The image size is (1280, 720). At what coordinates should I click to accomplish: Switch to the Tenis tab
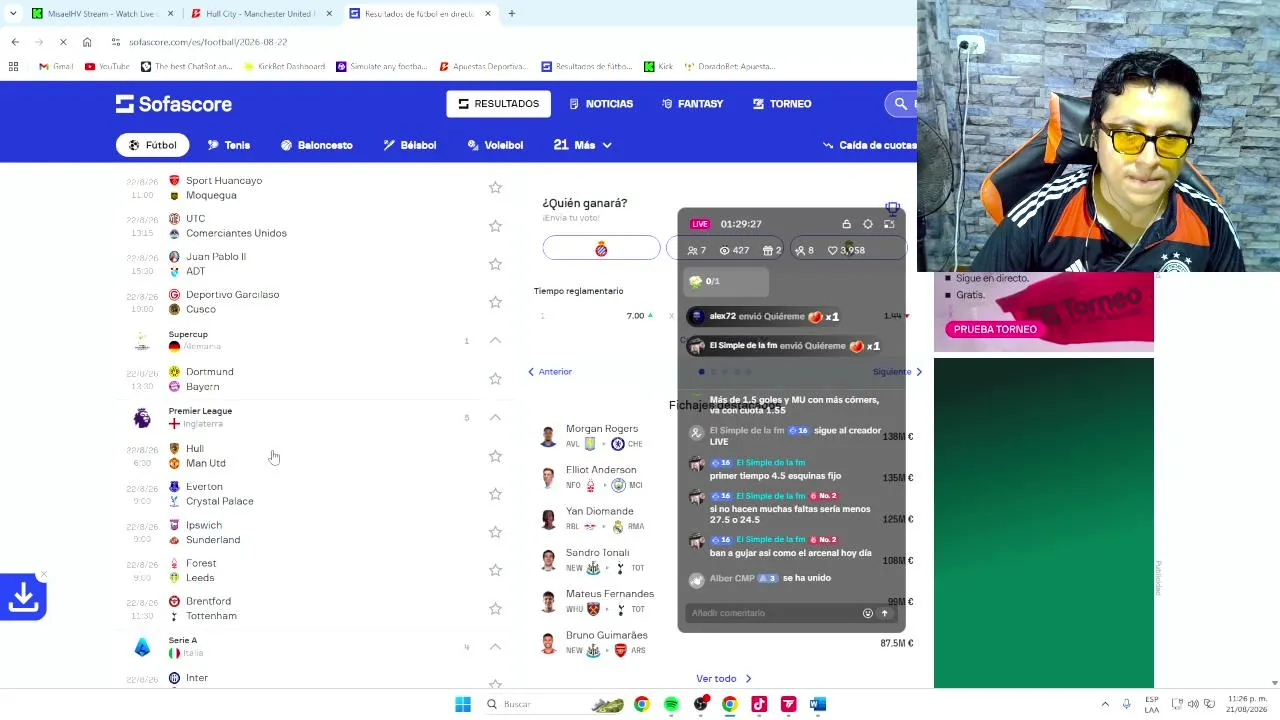(x=228, y=145)
